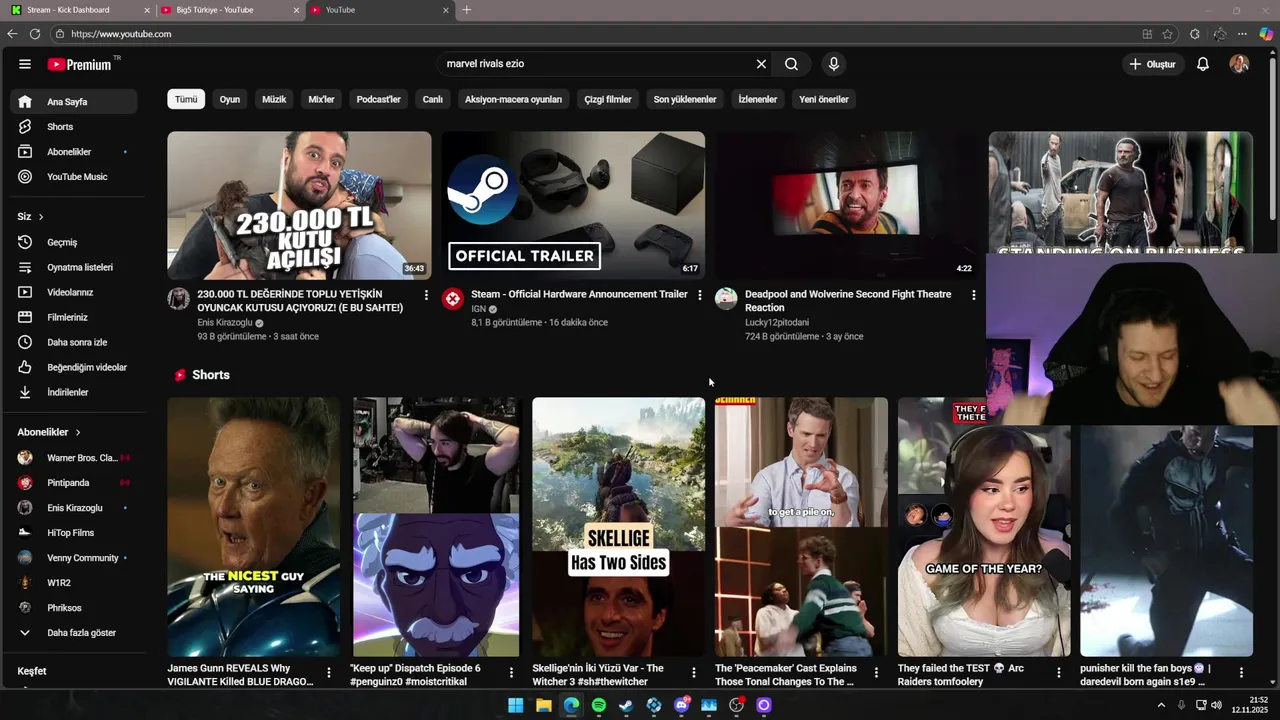Click the Oluştur create button
Image resolution: width=1280 pixels, height=720 pixels.
(1152, 64)
